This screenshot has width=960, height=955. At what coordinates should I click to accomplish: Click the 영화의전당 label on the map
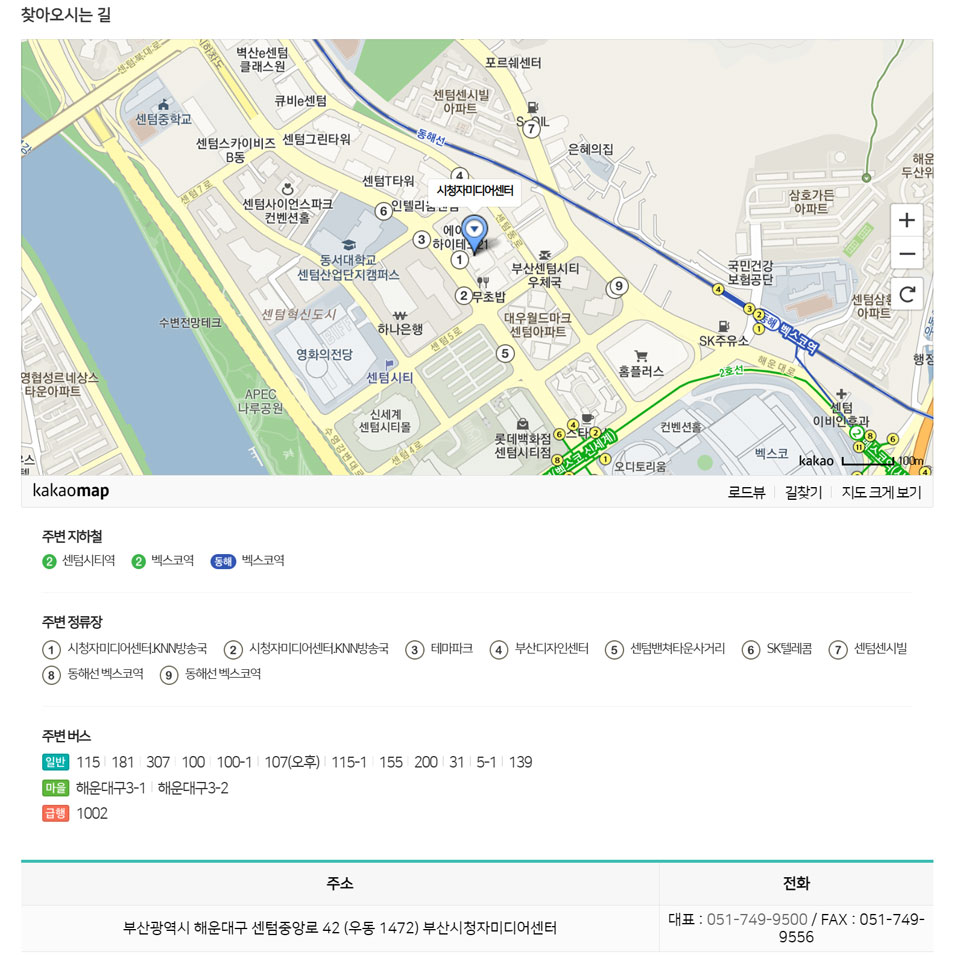[324, 354]
